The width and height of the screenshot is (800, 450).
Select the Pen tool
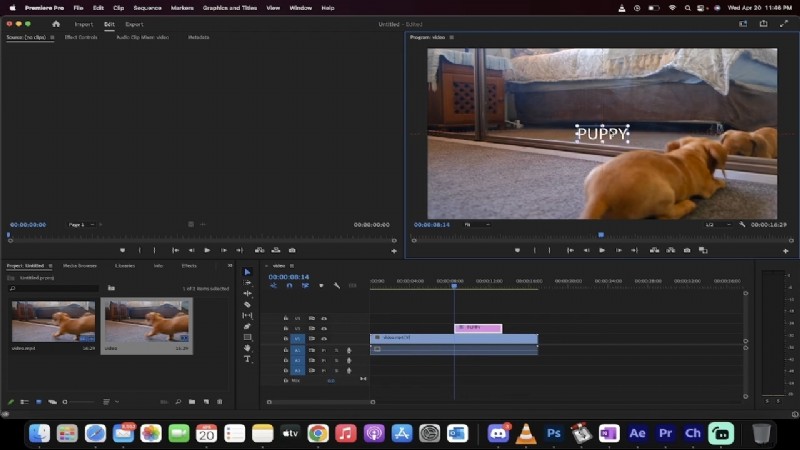tap(247, 326)
